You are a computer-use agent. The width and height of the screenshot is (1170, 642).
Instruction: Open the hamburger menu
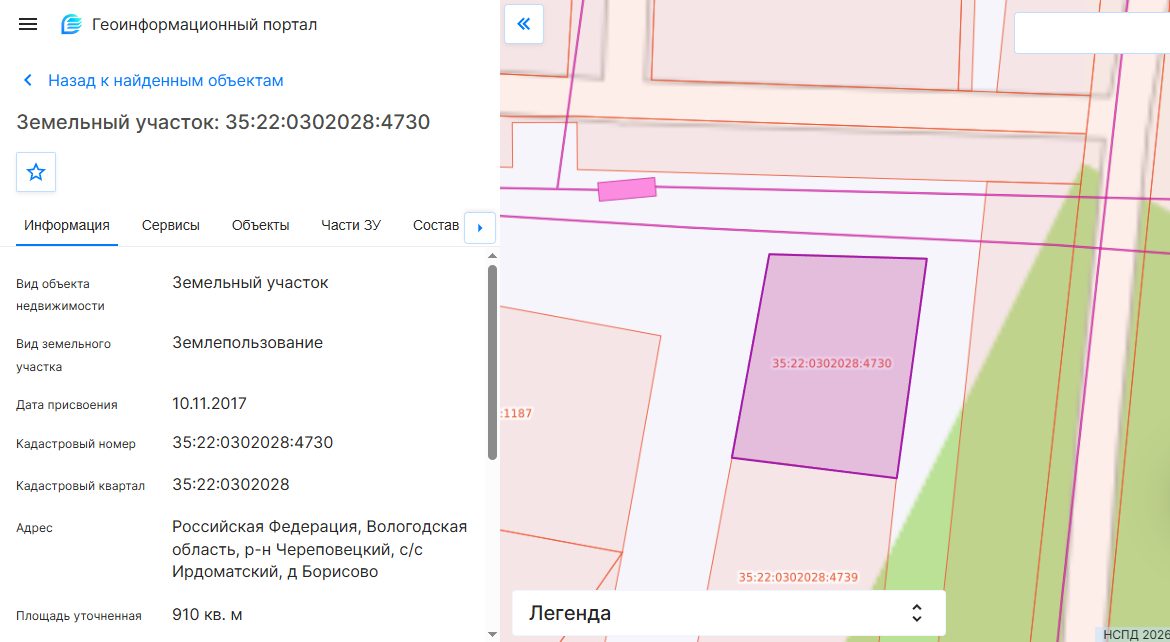point(28,24)
